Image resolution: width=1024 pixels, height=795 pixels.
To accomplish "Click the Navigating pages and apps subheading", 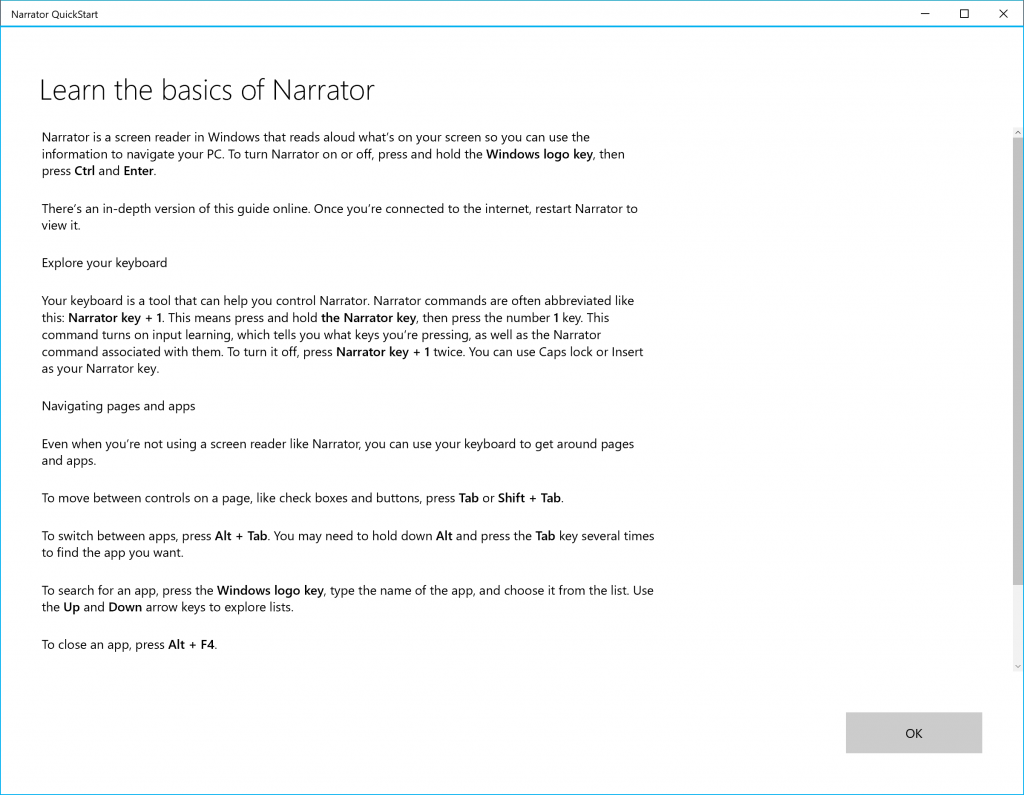I will [118, 406].
